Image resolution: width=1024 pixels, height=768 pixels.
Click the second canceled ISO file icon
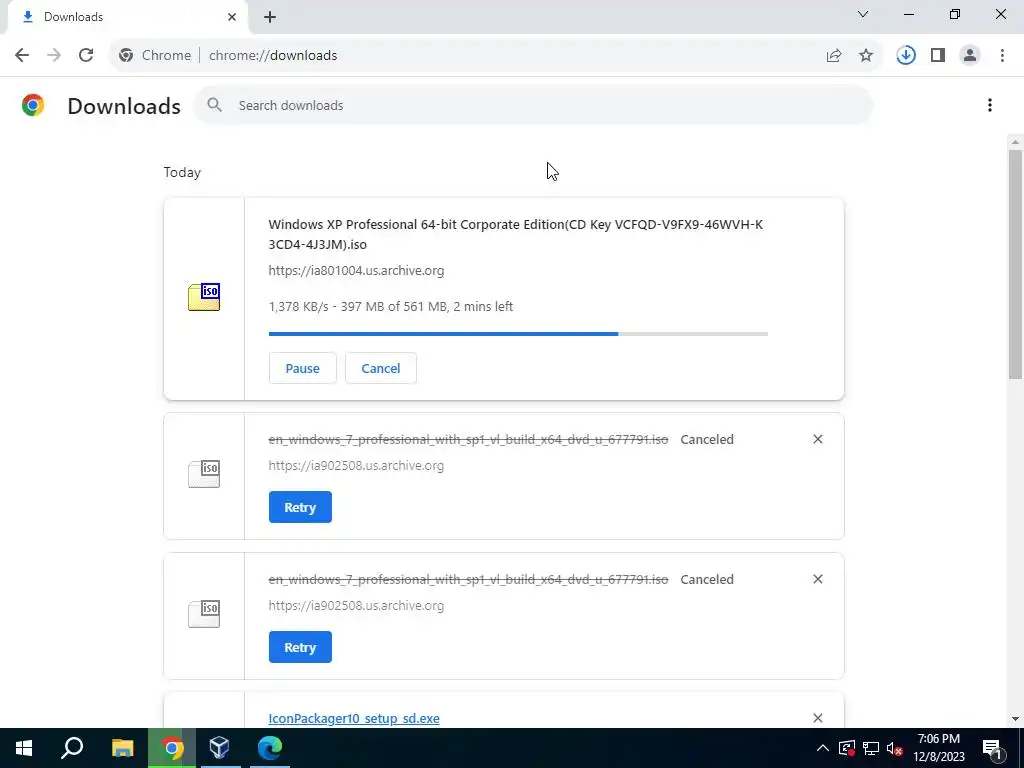pyautogui.click(x=204, y=614)
